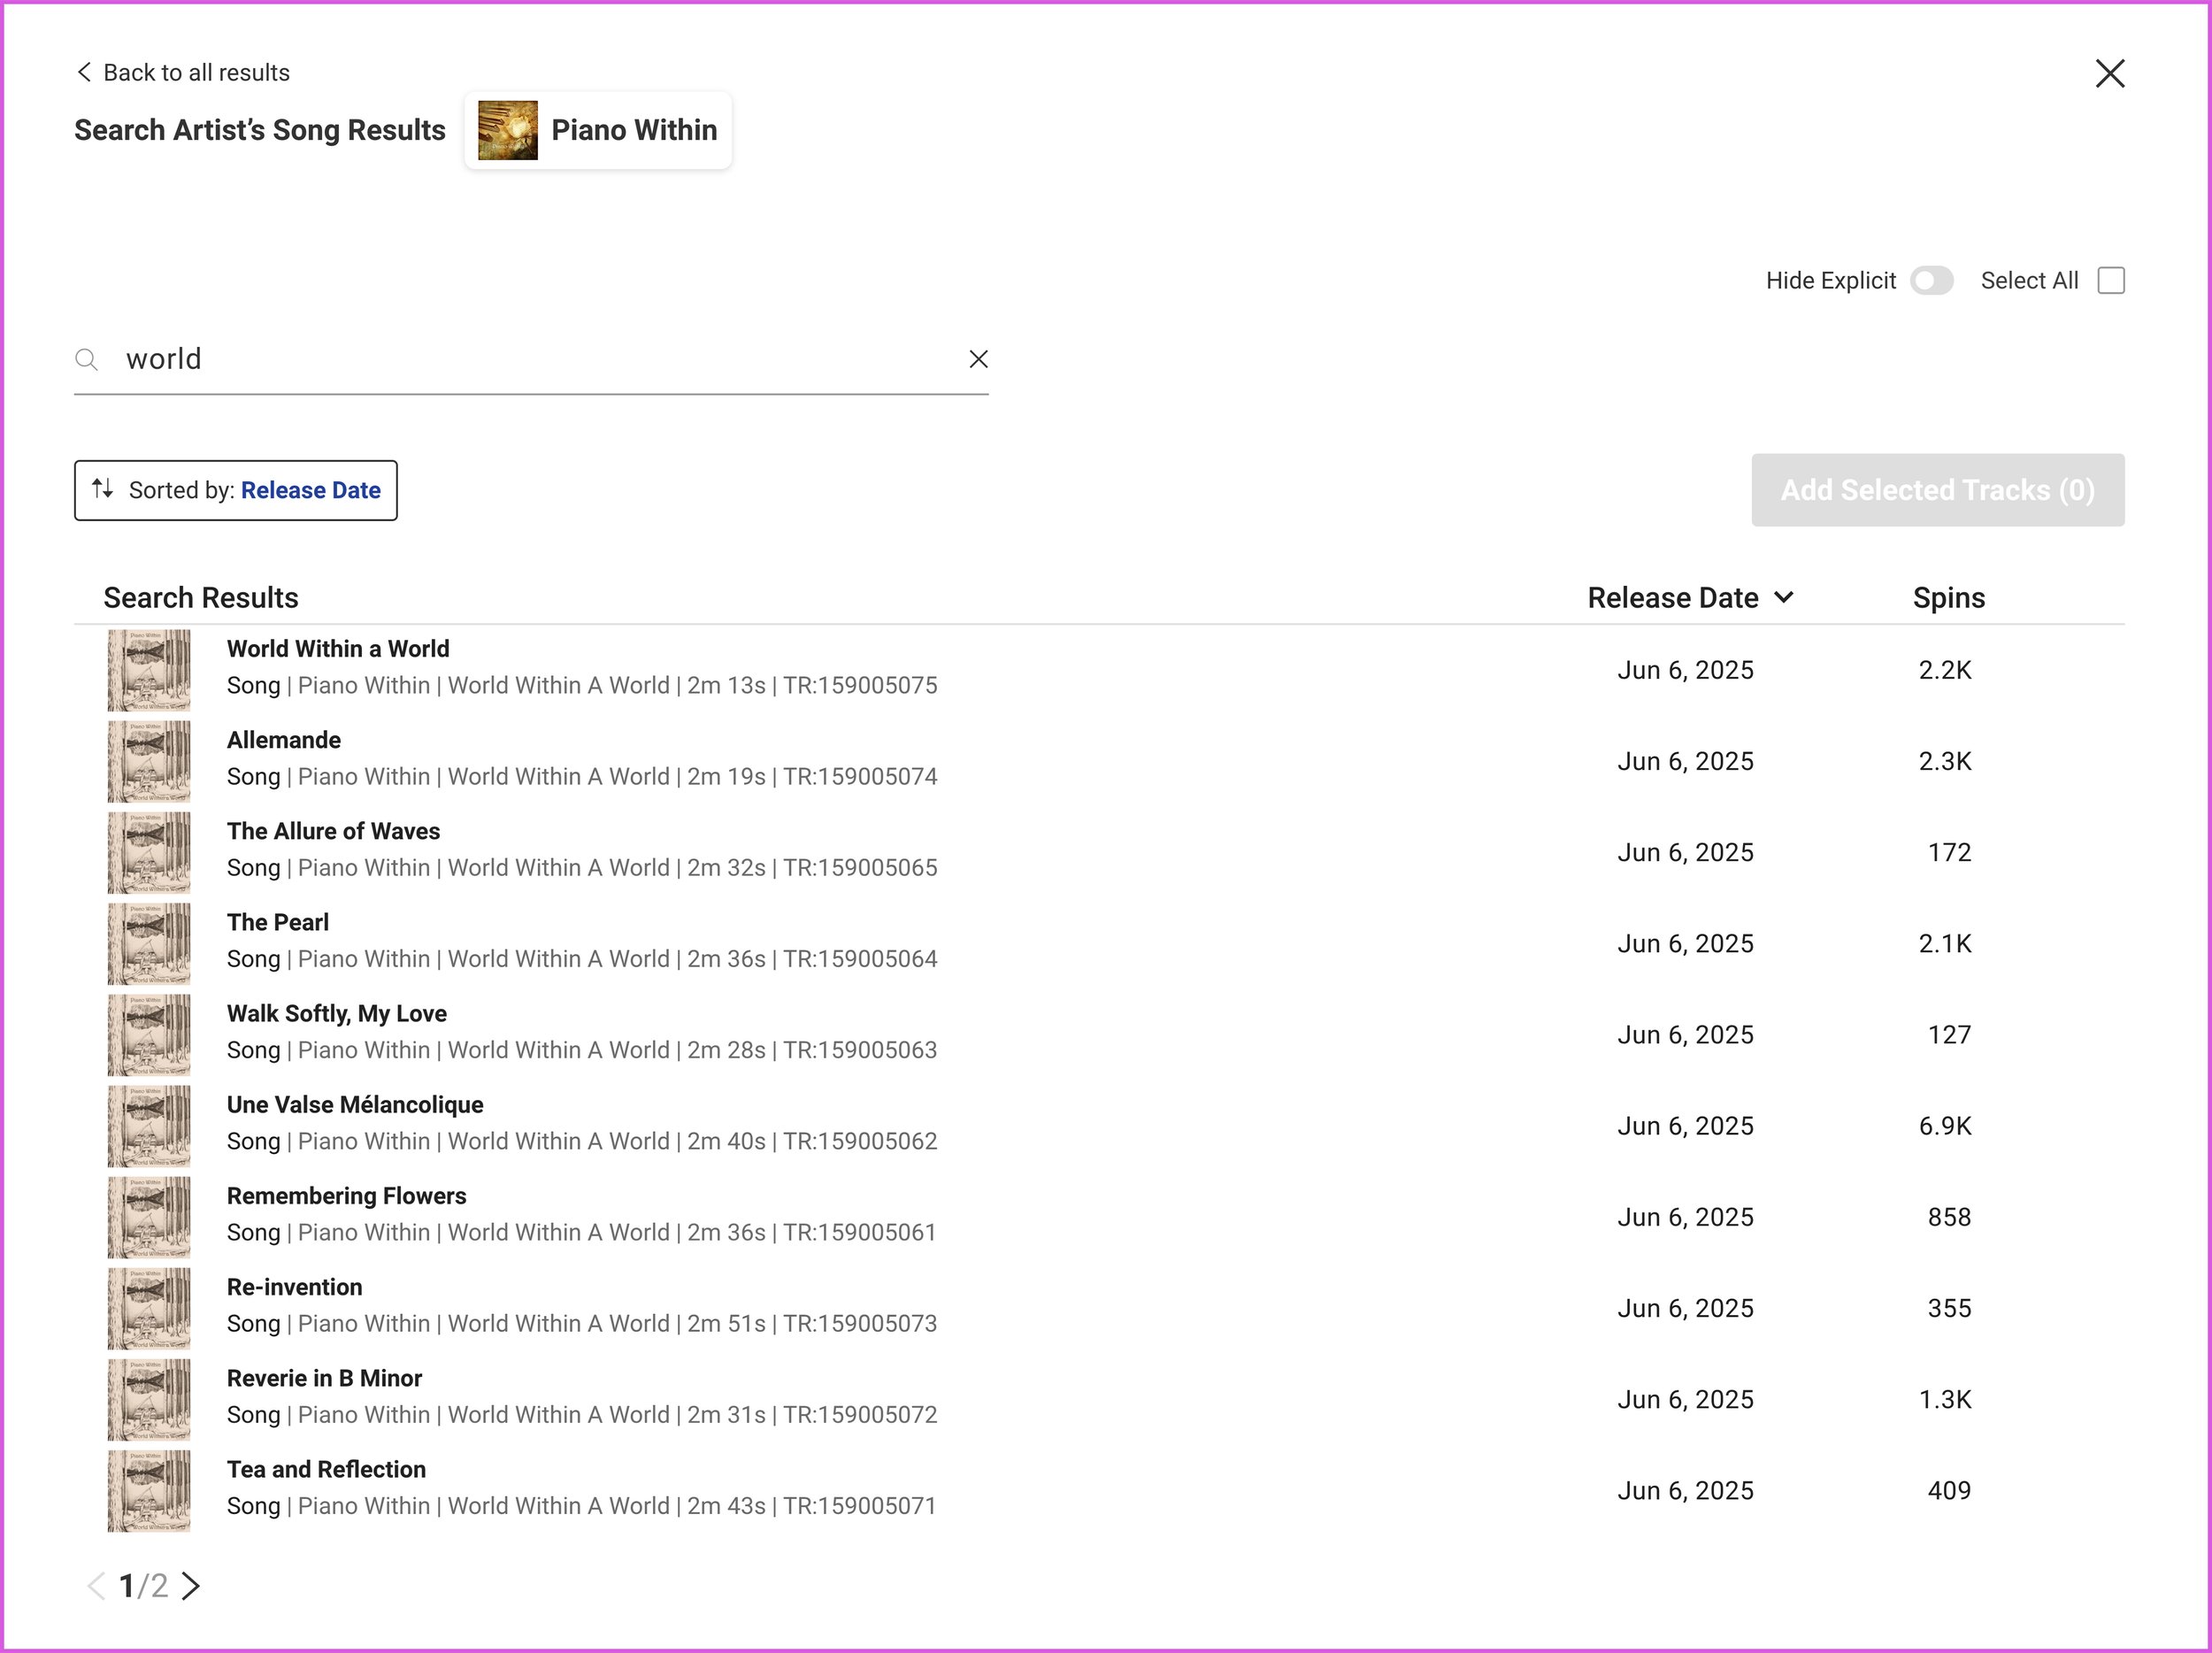The image size is (2212, 1653).
Task: Click the back arrow chevron icon
Action: click(x=84, y=72)
